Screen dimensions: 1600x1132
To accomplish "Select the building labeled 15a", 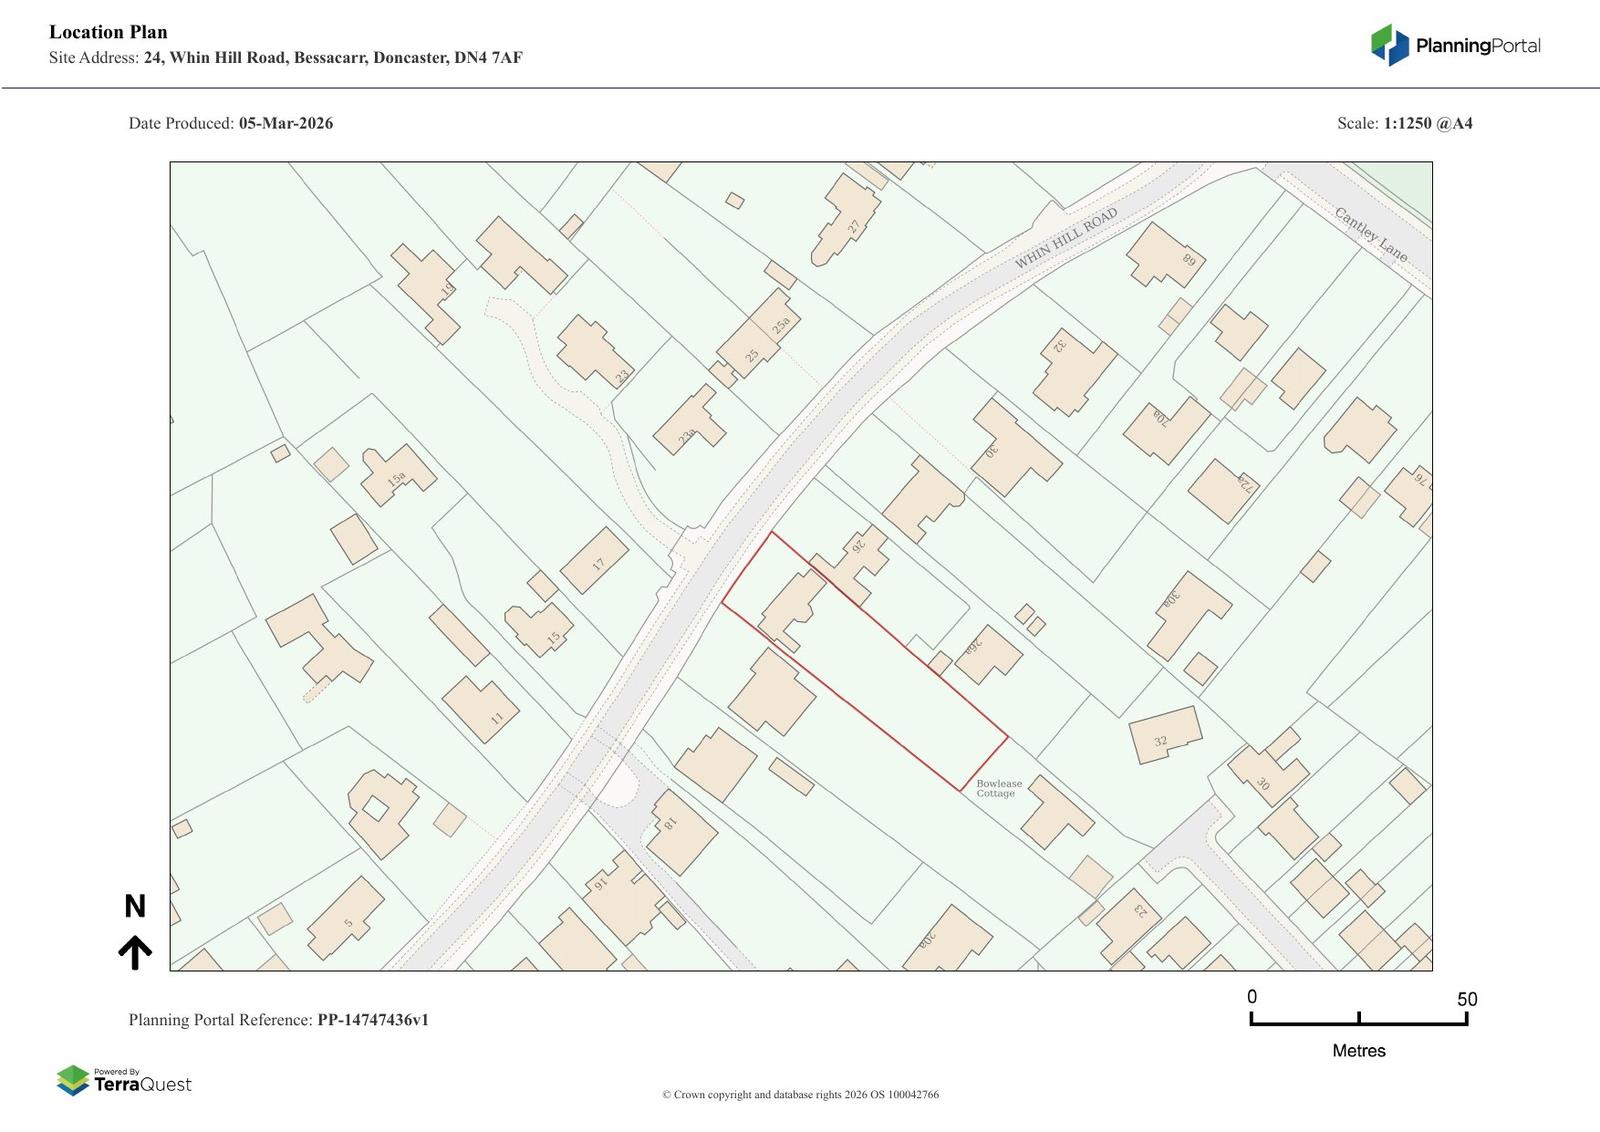I will tap(398, 476).
